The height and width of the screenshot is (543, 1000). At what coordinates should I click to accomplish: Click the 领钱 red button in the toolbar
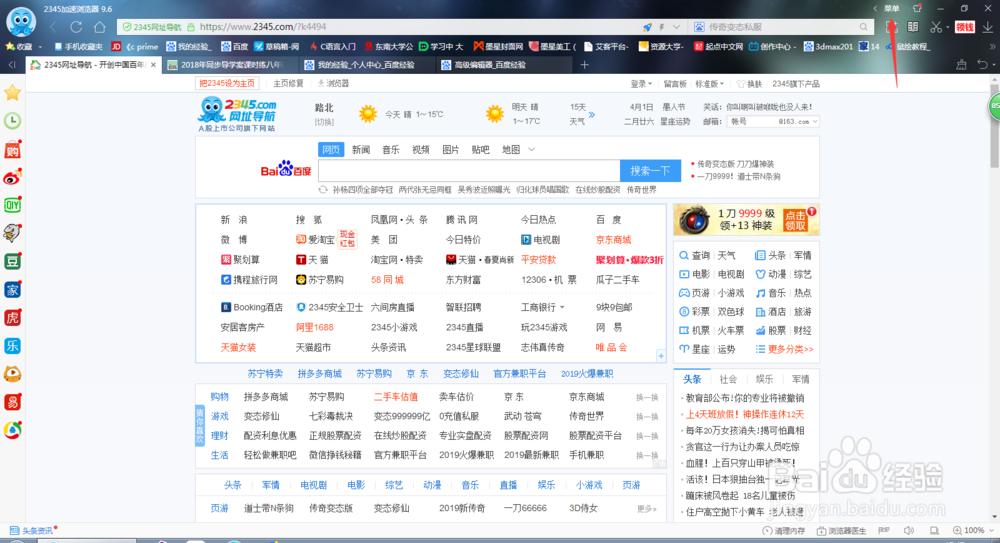pos(964,27)
